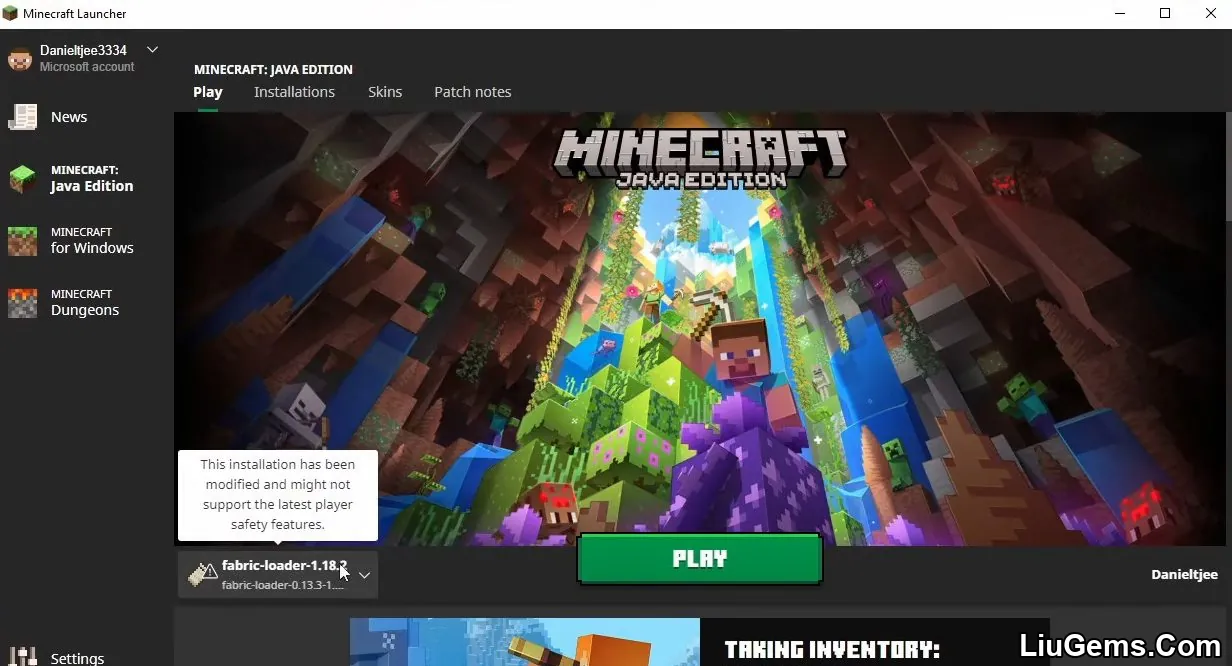Open the Settings sliders icon
This screenshot has height=666, width=1232.
22,656
